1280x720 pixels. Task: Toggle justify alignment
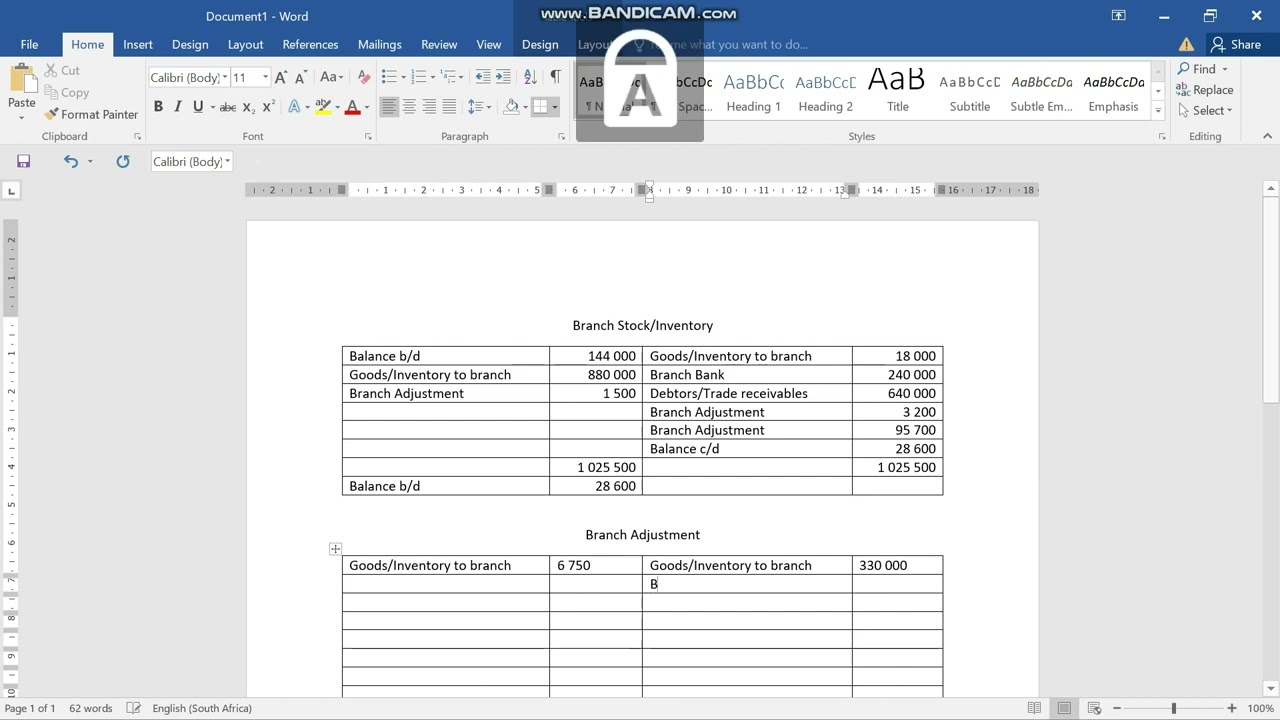pyautogui.click(x=449, y=107)
